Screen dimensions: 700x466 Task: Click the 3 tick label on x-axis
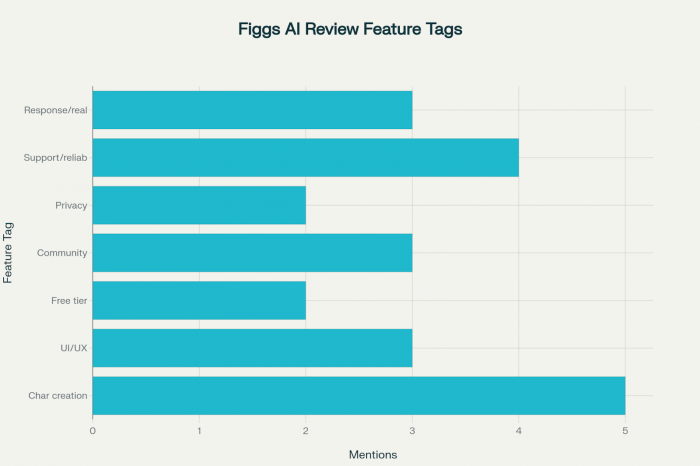[412, 431]
